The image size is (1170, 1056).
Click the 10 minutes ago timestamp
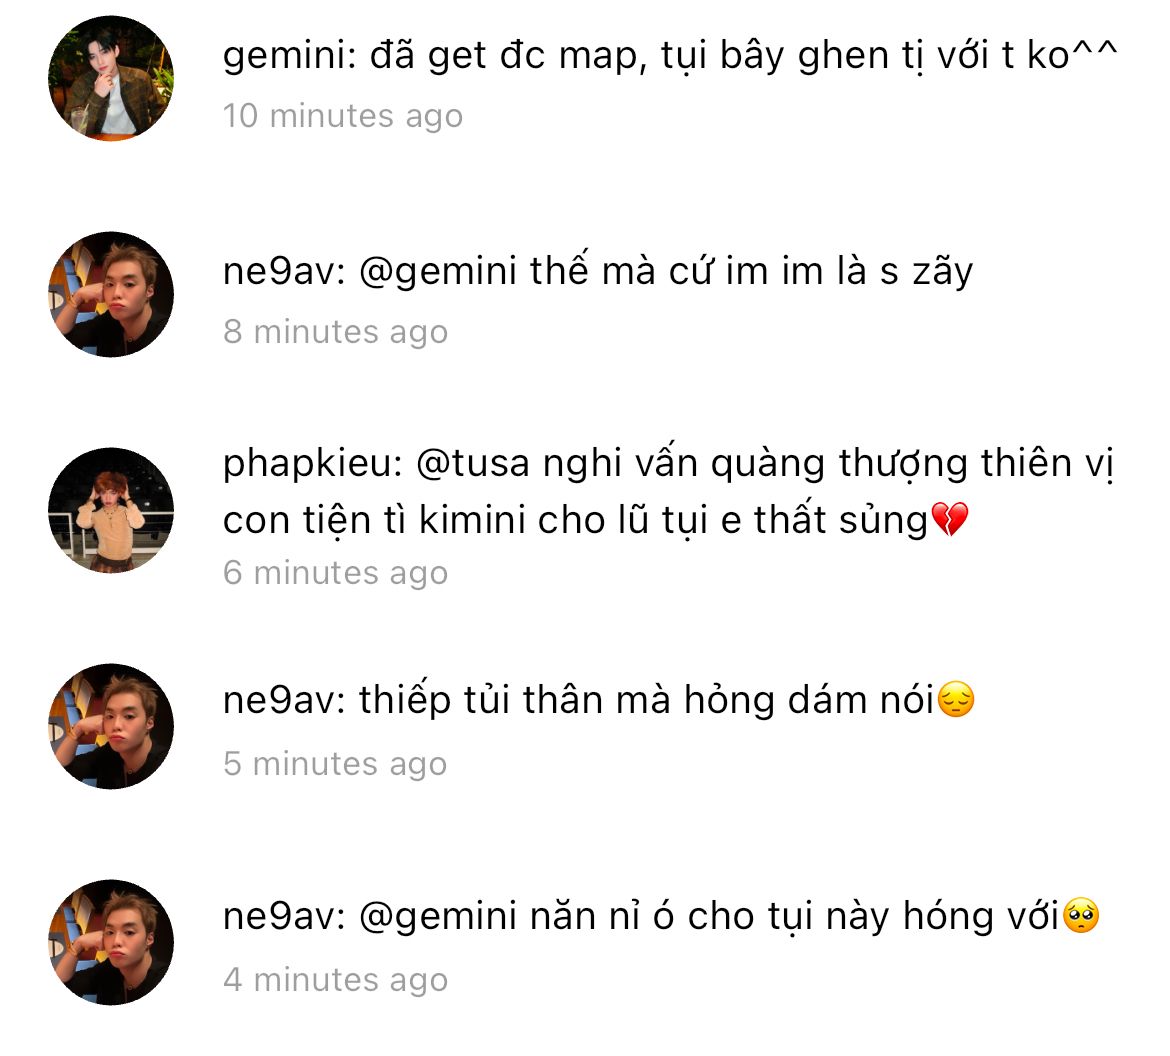343,116
